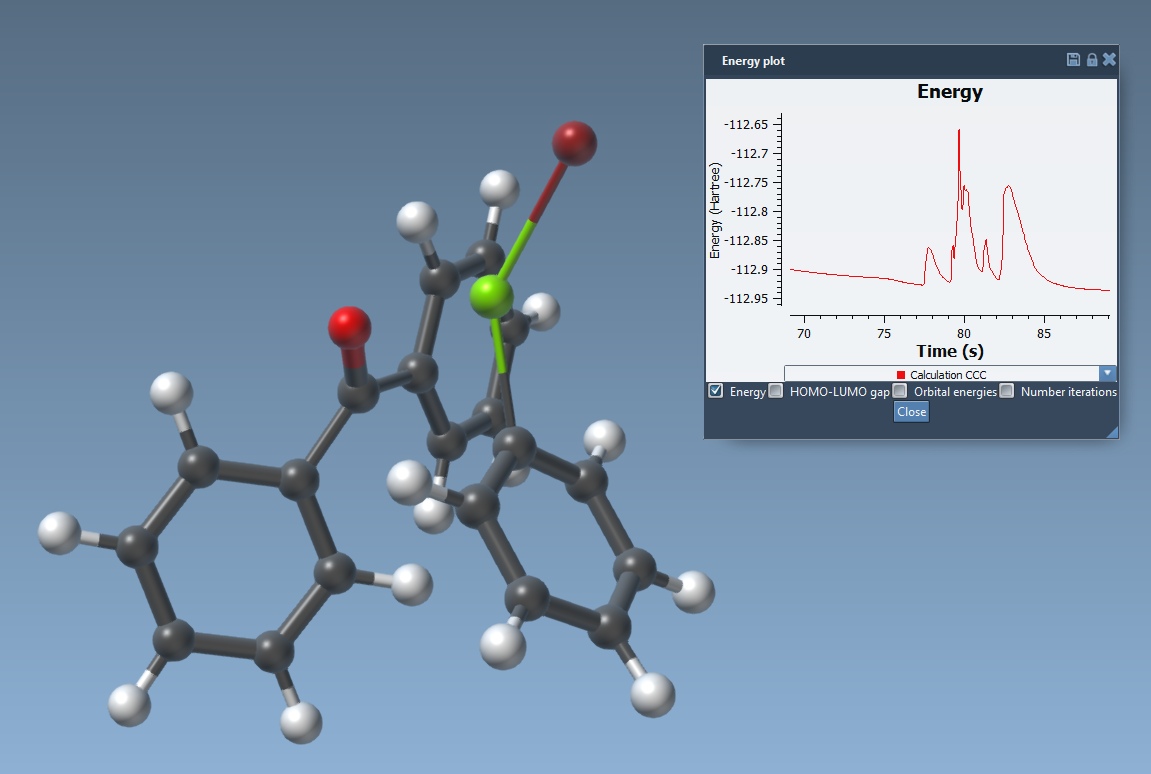Enable the Orbital energies checkbox
1151x774 pixels.
click(x=900, y=391)
